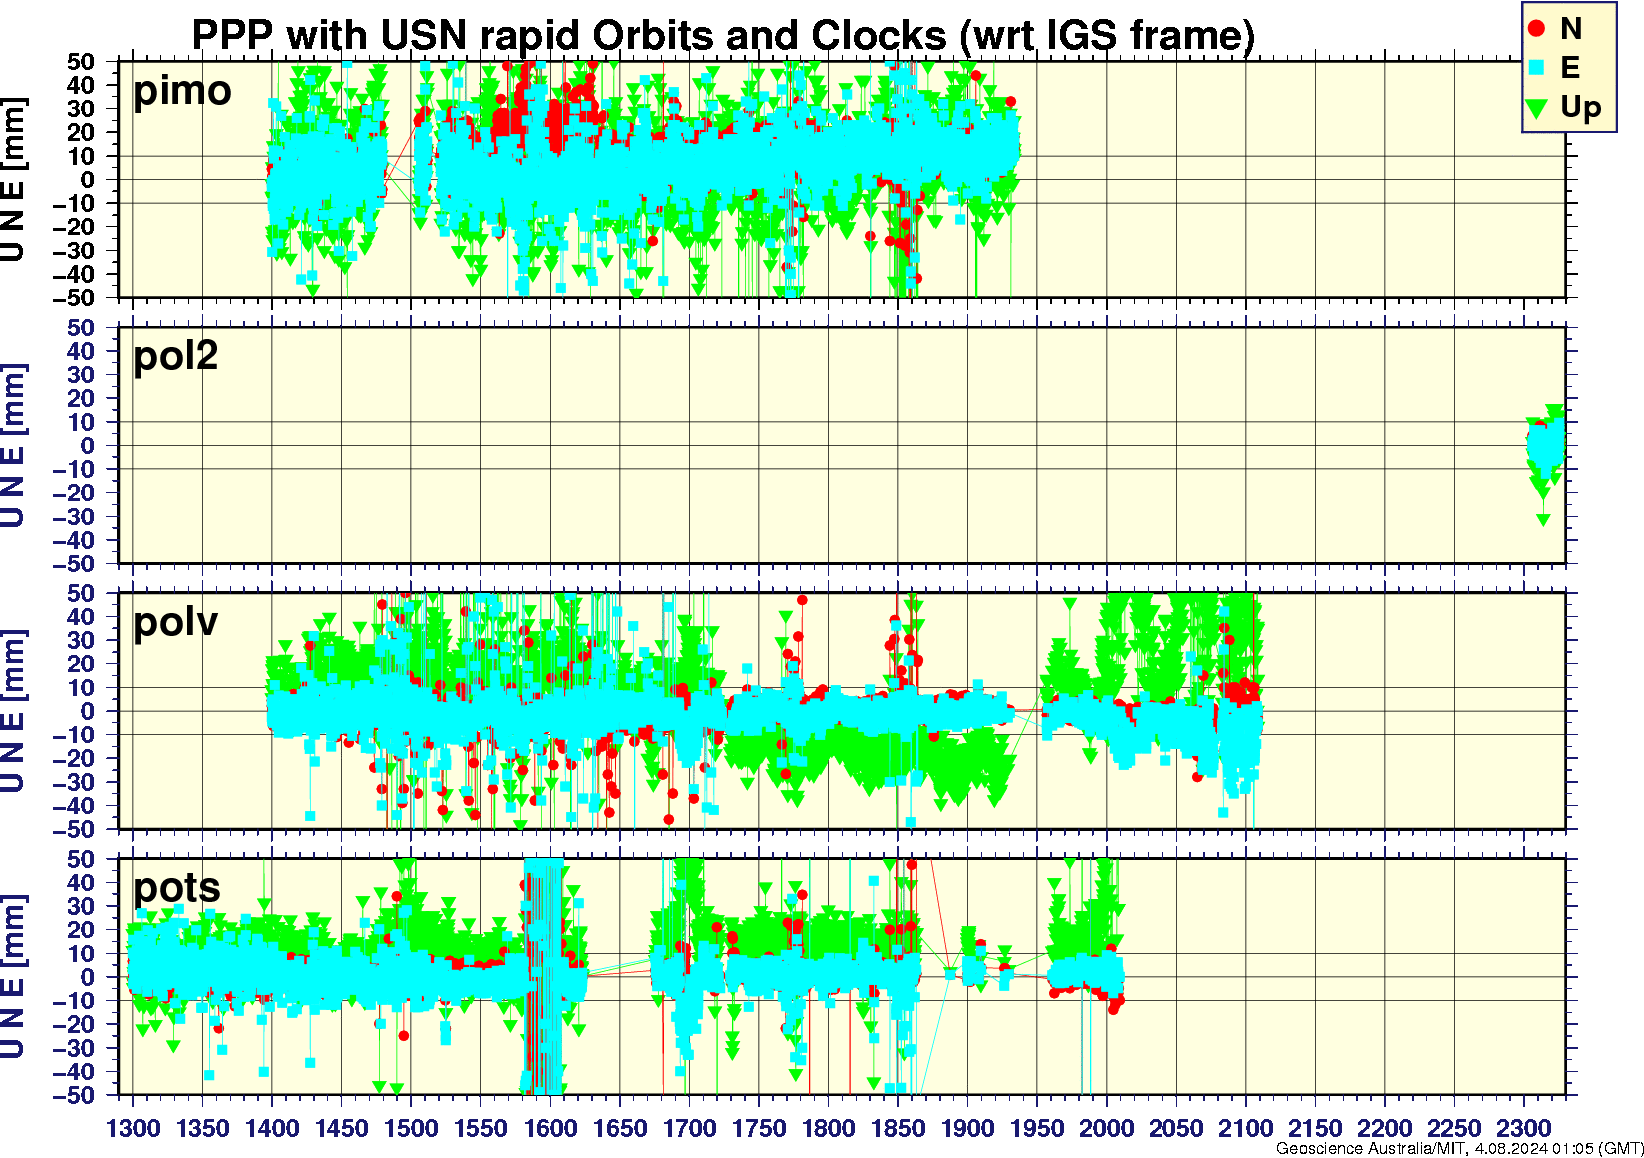The height and width of the screenshot is (1158, 1644).
Task: Click the pots panel 'U N E [mm]' axis label
Action: click(13, 977)
